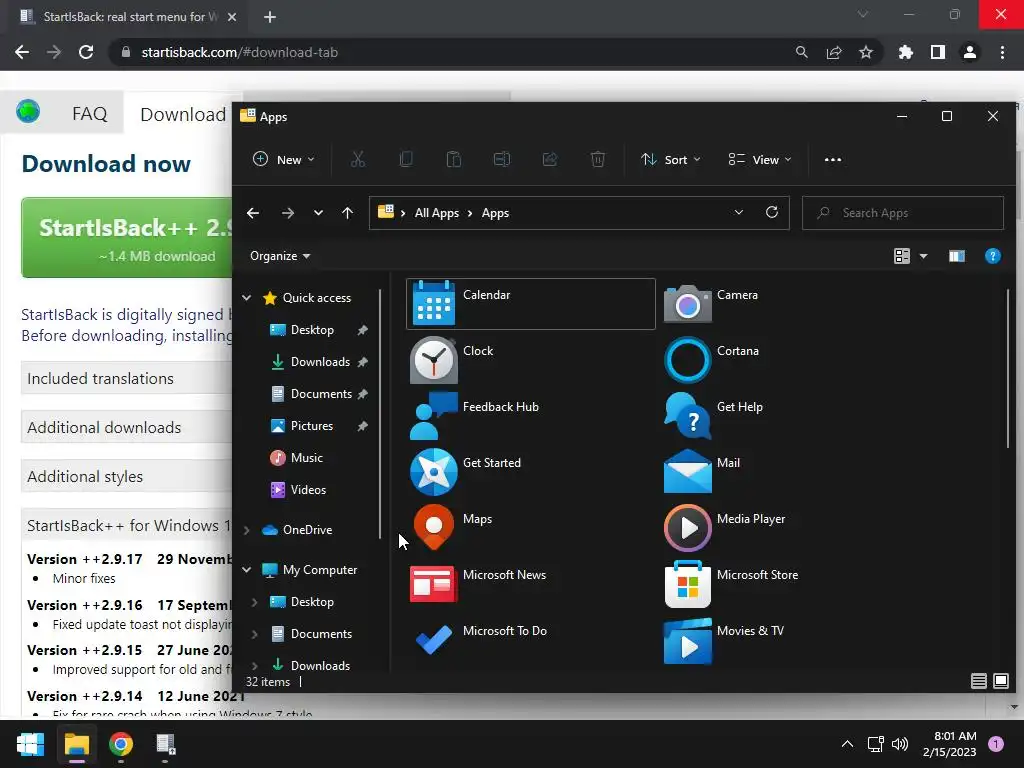Click the Rename toolbar icon

click(502, 159)
